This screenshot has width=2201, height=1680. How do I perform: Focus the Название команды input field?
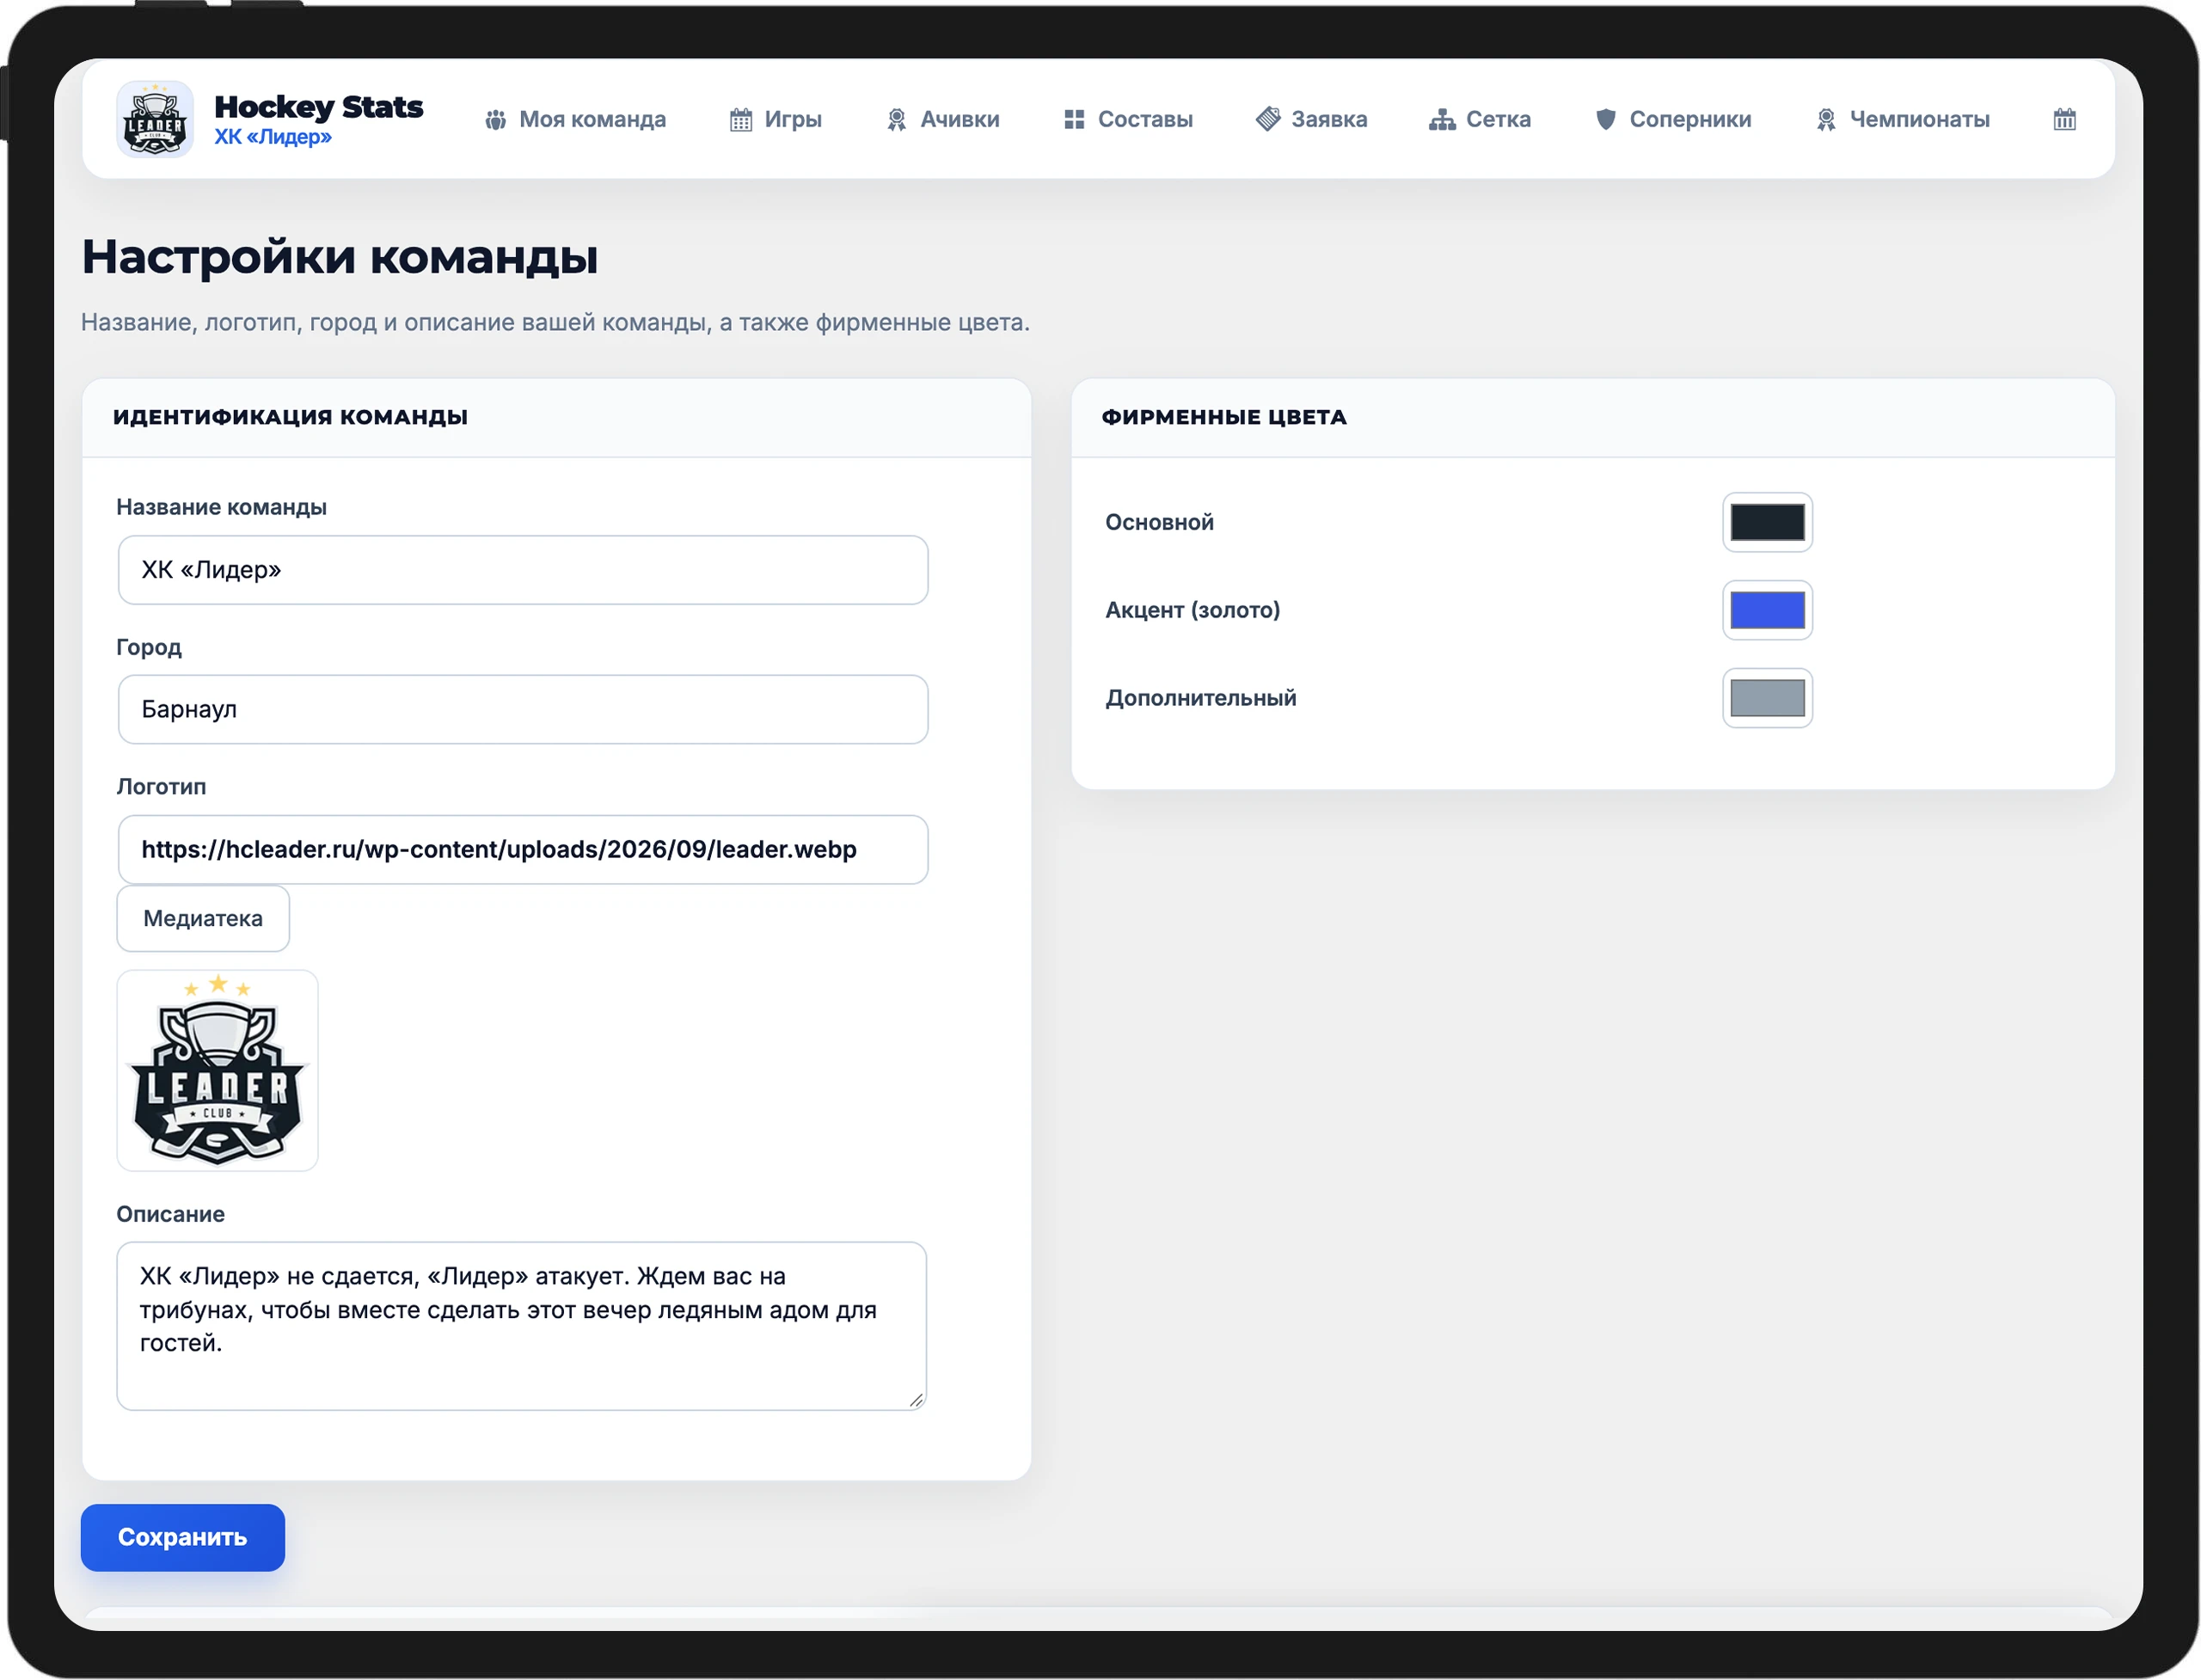click(x=523, y=570)
